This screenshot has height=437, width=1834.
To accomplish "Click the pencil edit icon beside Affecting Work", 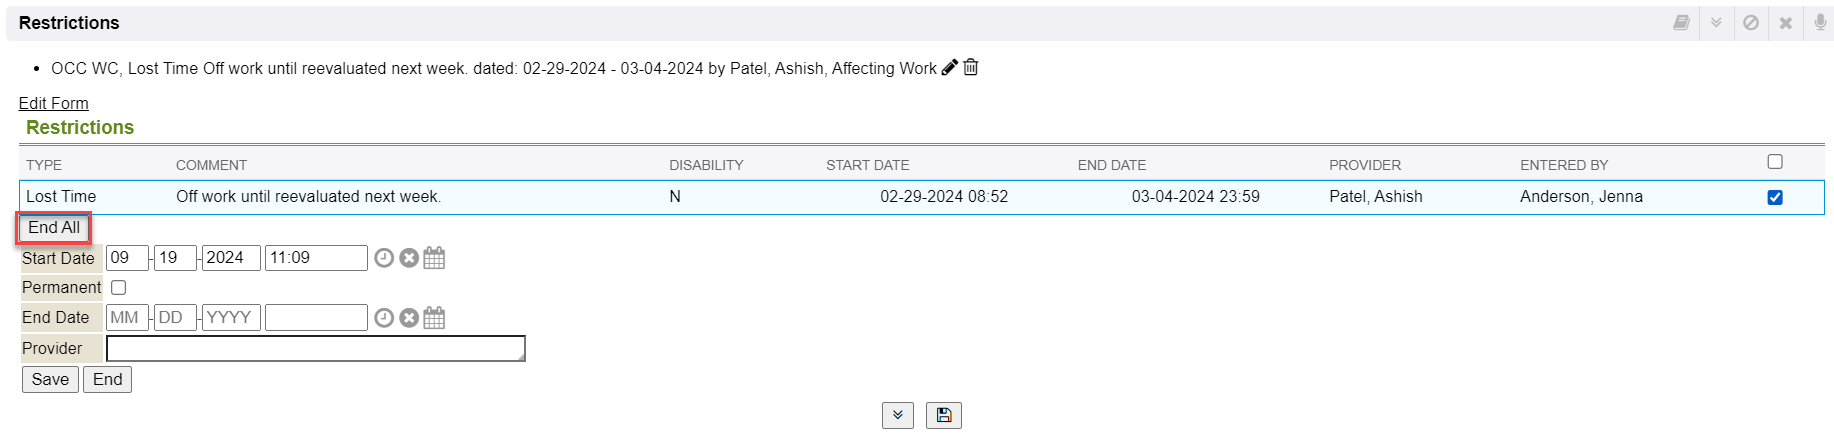I will click(949, 68).
